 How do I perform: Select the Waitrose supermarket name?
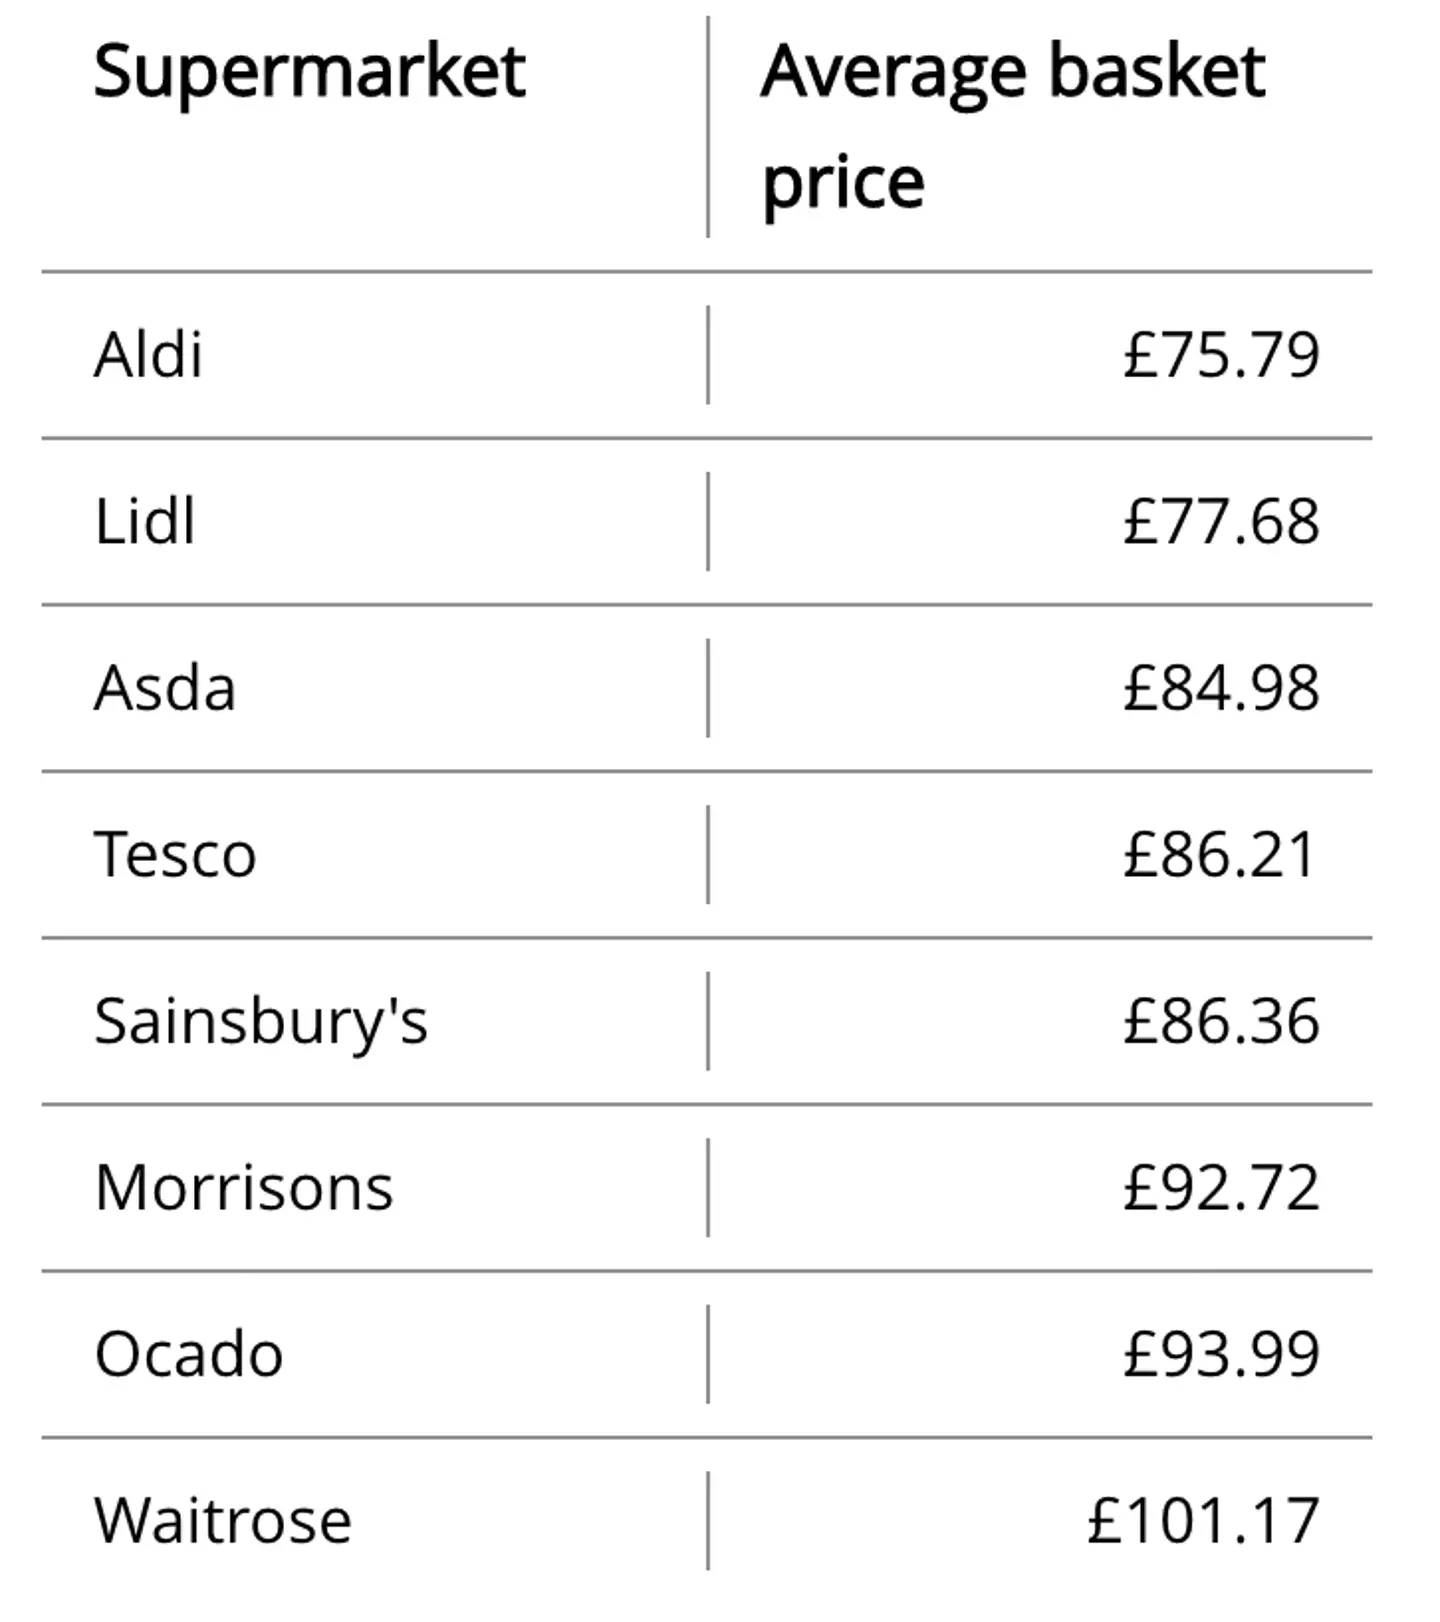click(x=223, y=1522)
